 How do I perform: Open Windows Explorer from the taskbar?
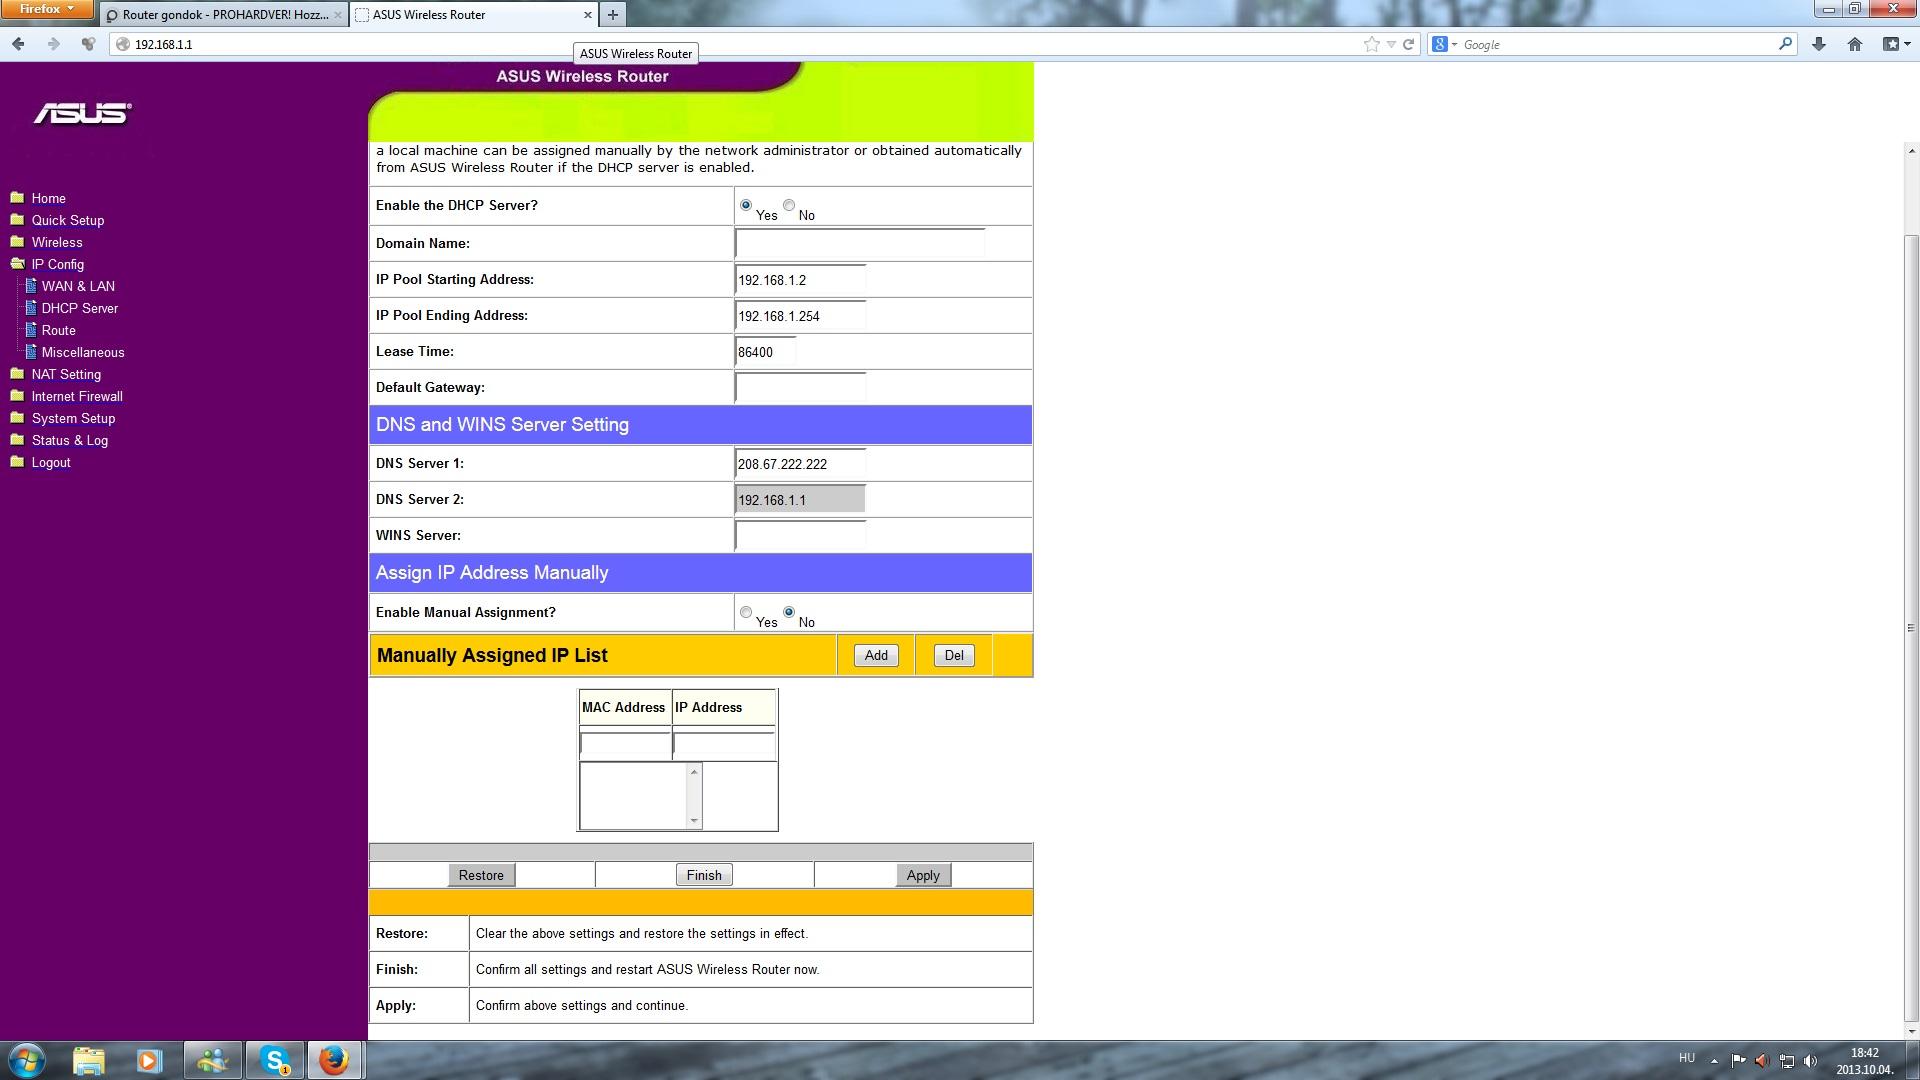(x=89, y=1060)
